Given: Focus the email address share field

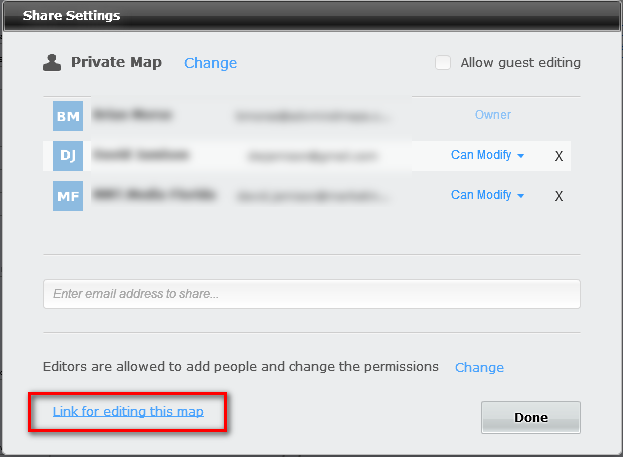Looking at the screenshot, I should pos(311,294).
